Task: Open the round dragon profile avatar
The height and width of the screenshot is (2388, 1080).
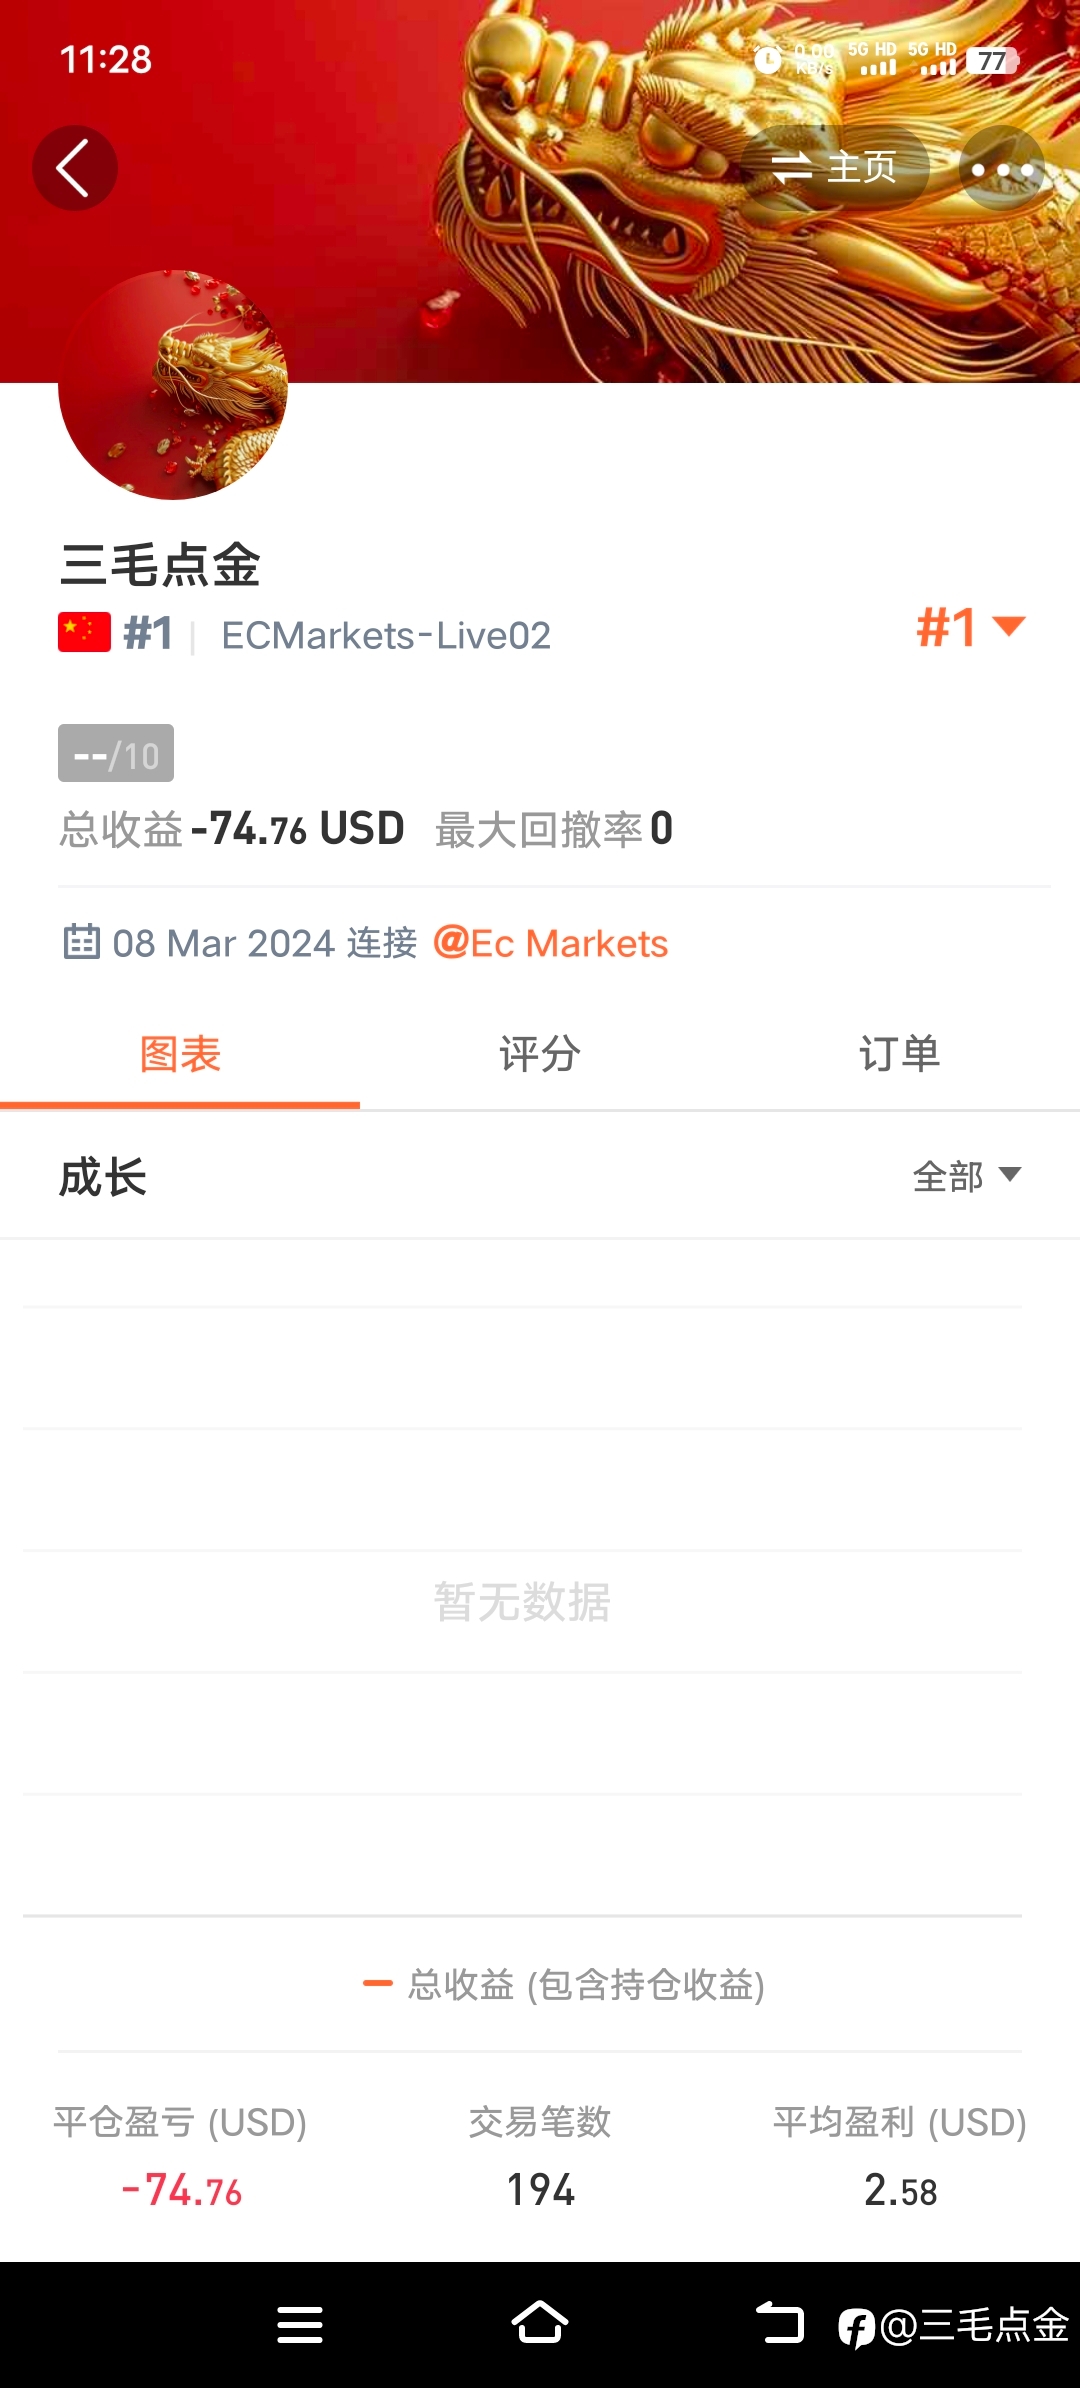Action: click(x=173, y=385)
